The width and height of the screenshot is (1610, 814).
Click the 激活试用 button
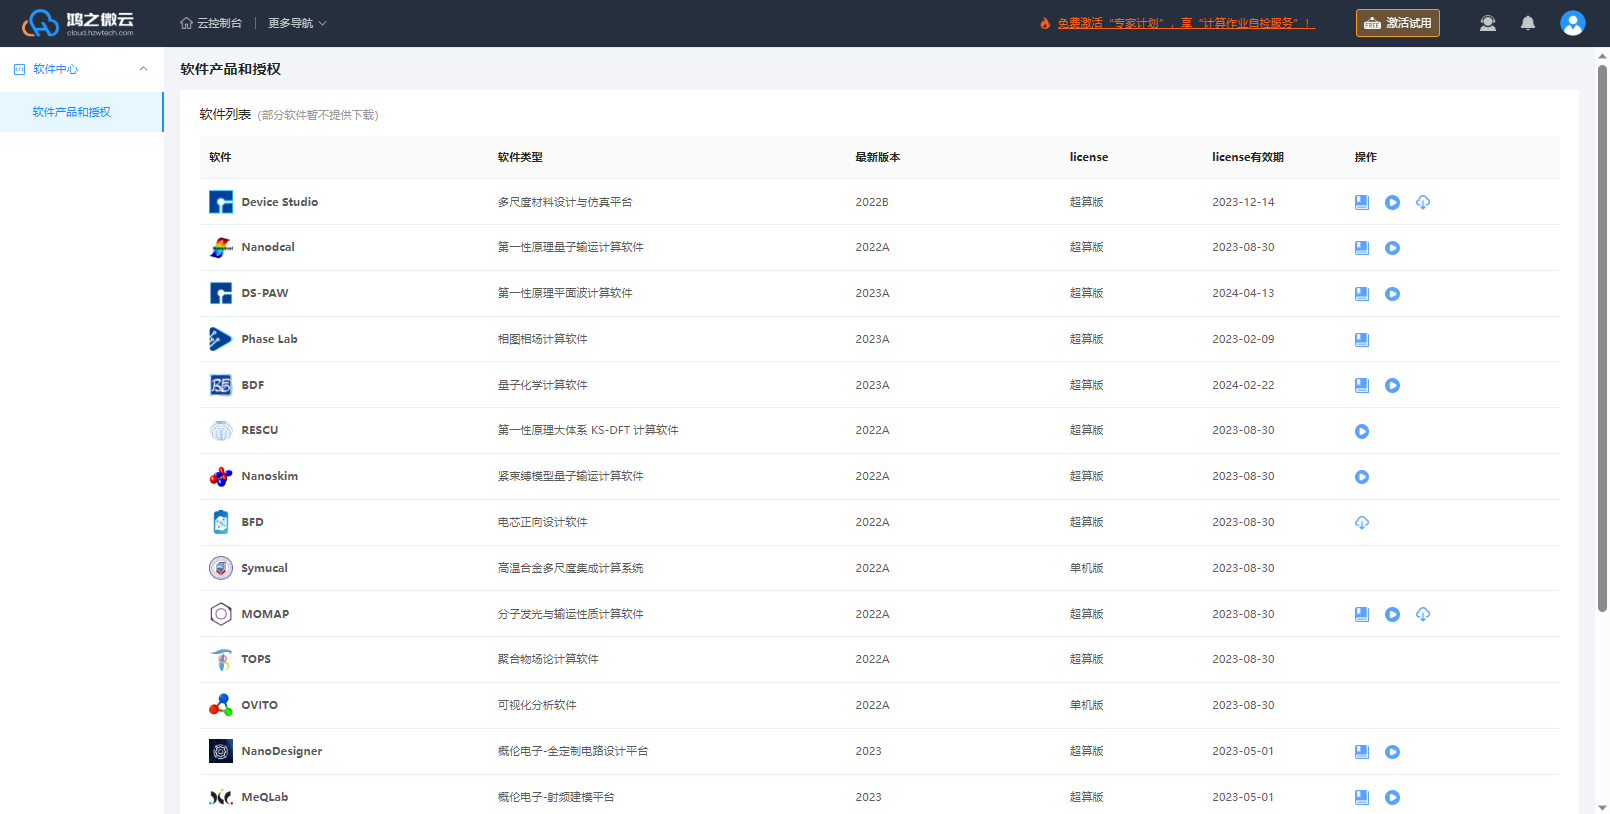click(x=1397, y=23)
